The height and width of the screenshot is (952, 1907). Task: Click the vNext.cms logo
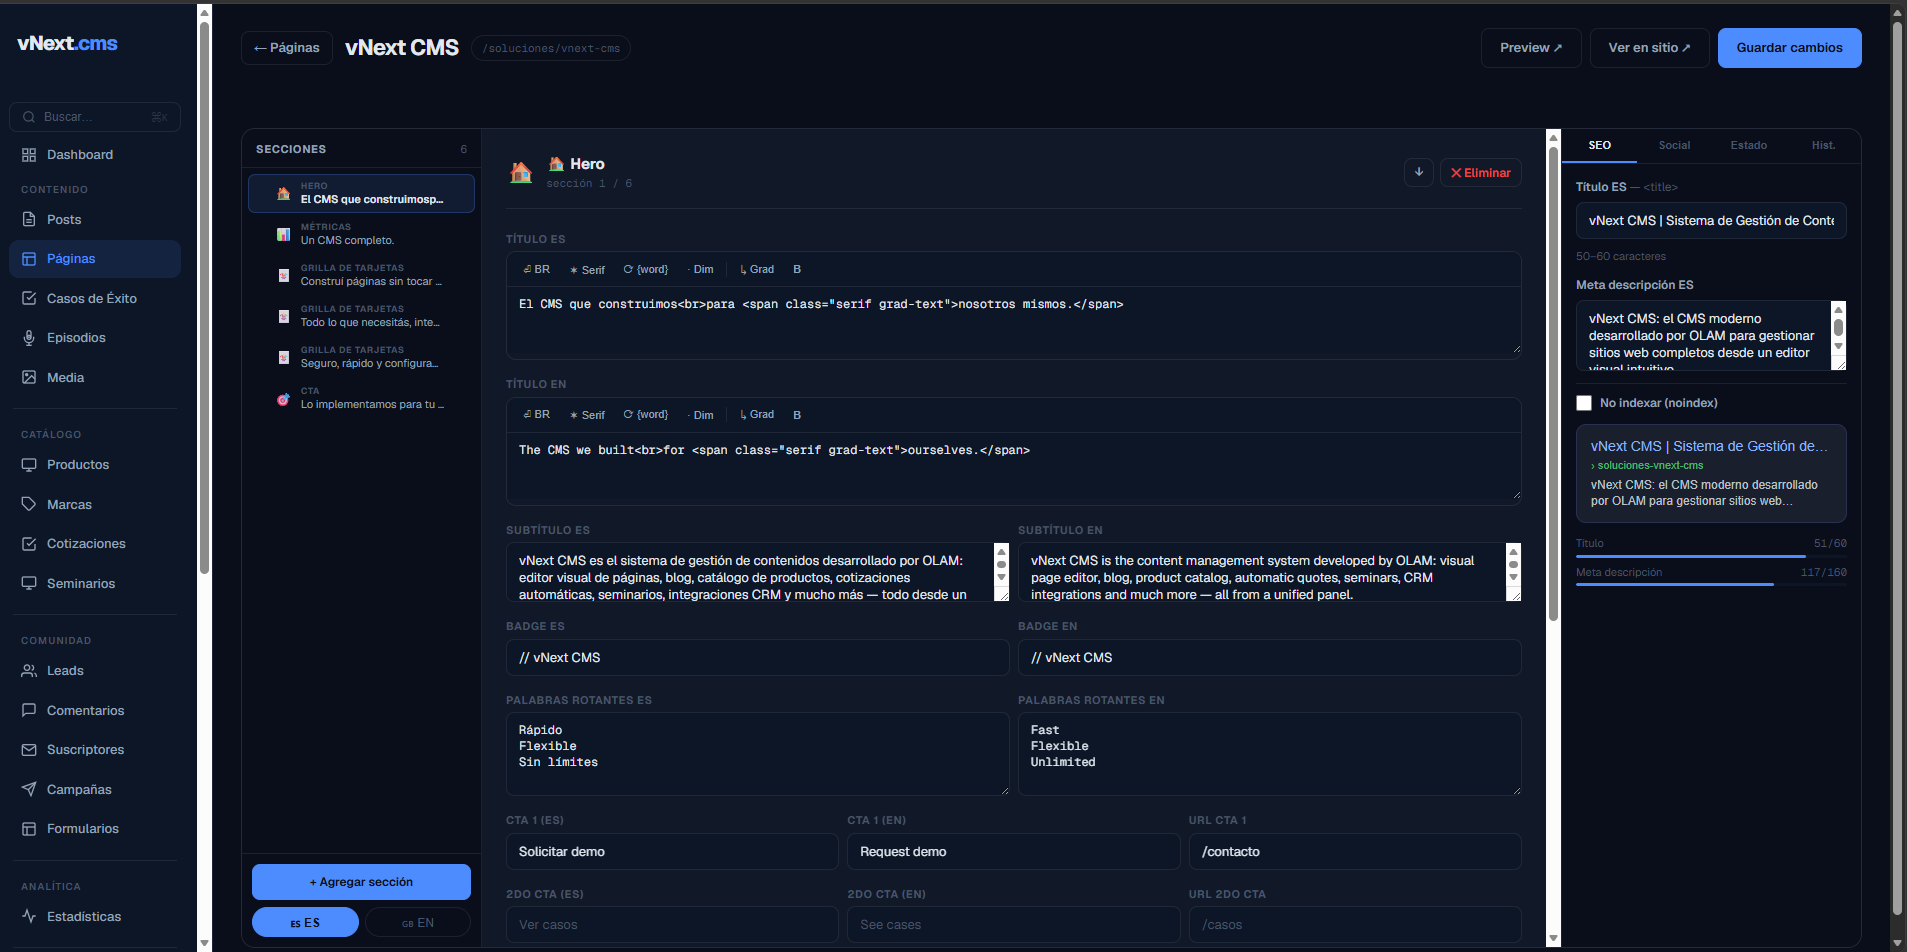click(67, 43)
